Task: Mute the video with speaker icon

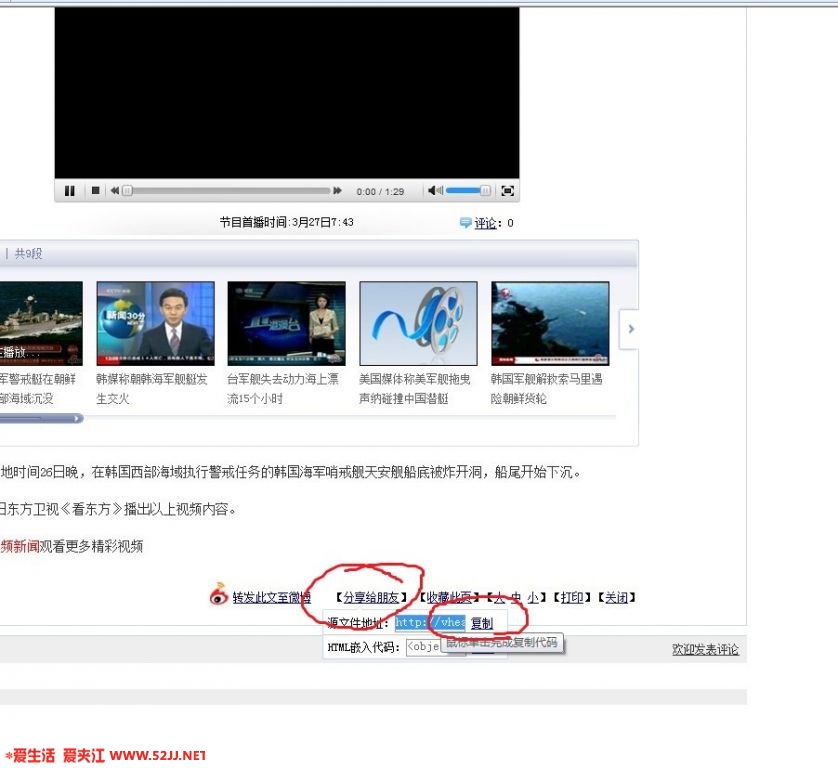Action: click(435, 191)
